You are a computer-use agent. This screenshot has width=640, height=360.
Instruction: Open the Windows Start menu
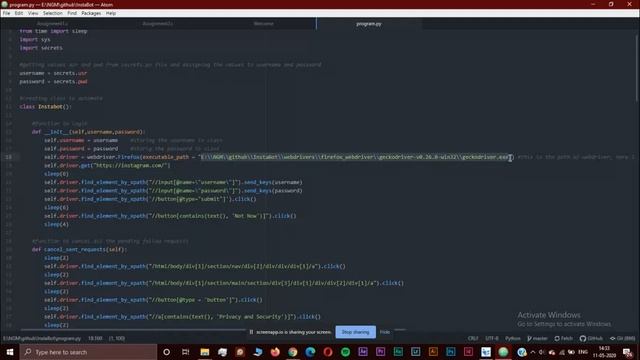pos(10,352)
